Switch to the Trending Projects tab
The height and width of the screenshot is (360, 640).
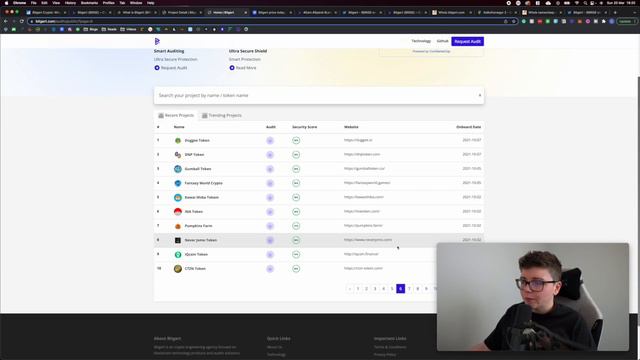222,116
